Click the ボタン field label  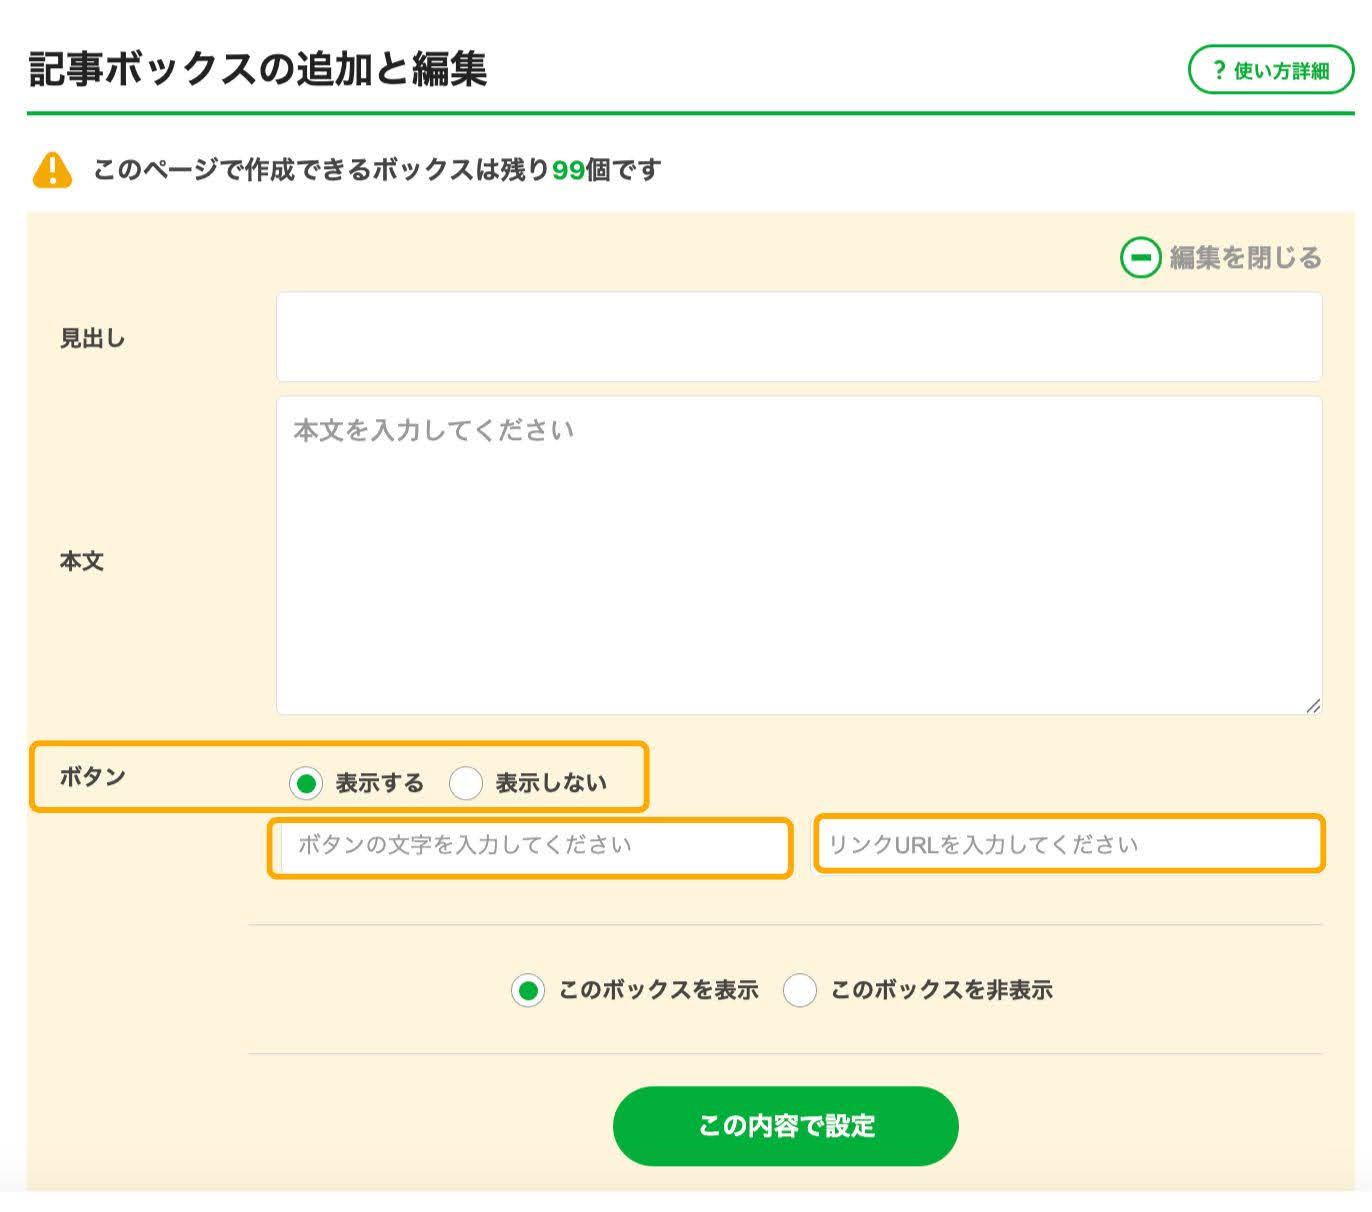tap(92, 777)
